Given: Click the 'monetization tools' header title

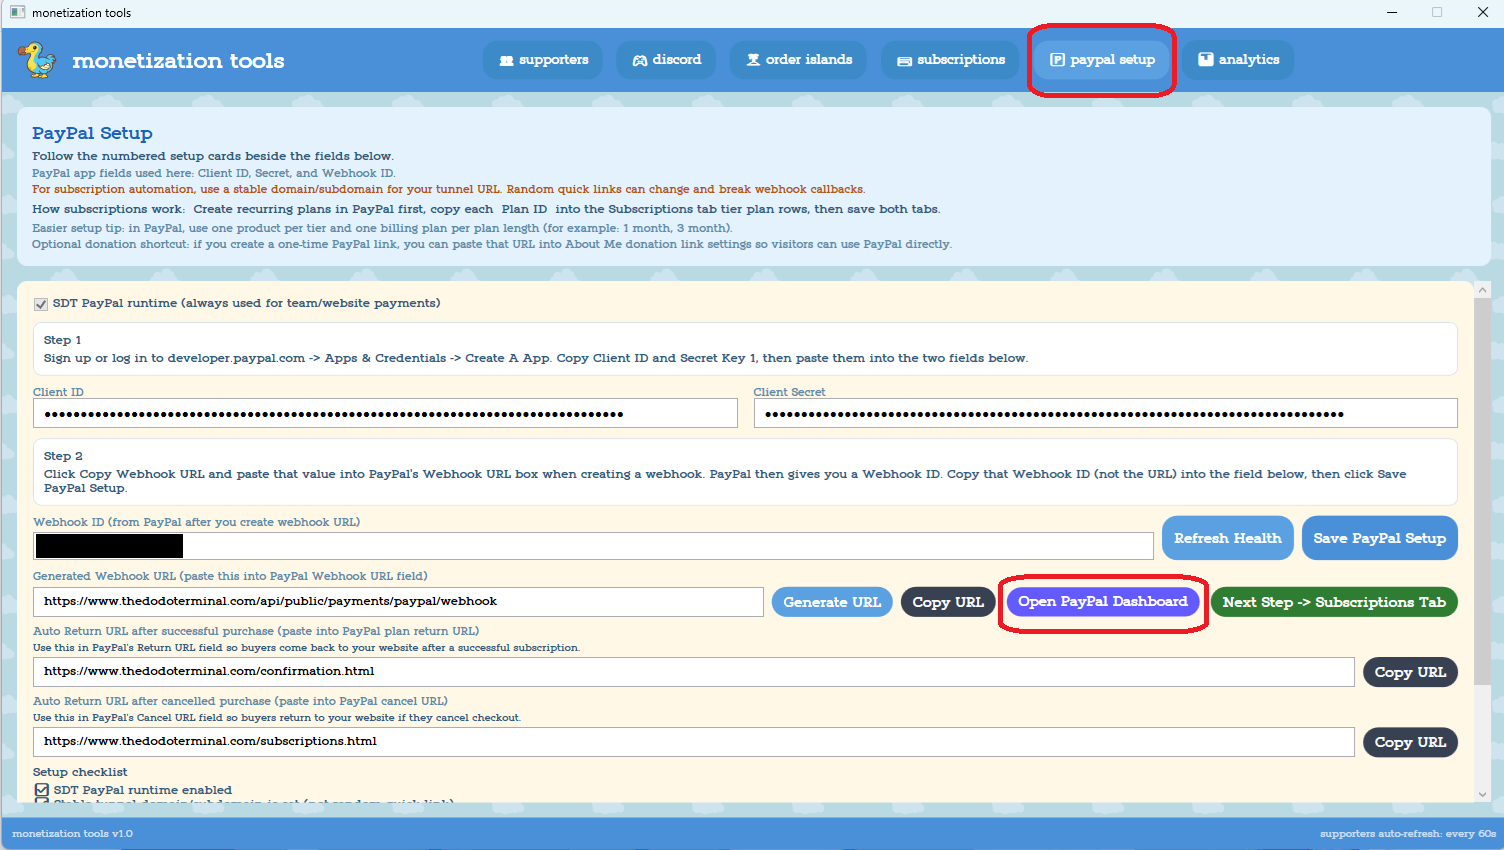Looking at the screenshot, I should tap(178, 61).
